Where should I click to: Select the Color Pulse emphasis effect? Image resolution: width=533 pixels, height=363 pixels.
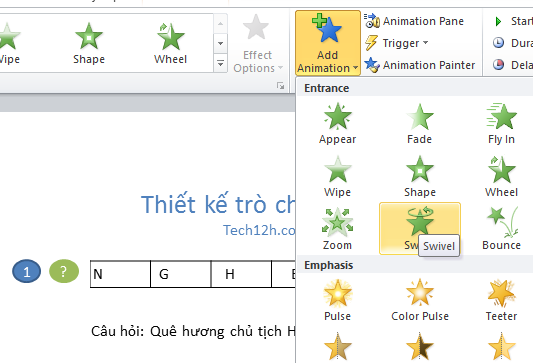click(419, 300)
